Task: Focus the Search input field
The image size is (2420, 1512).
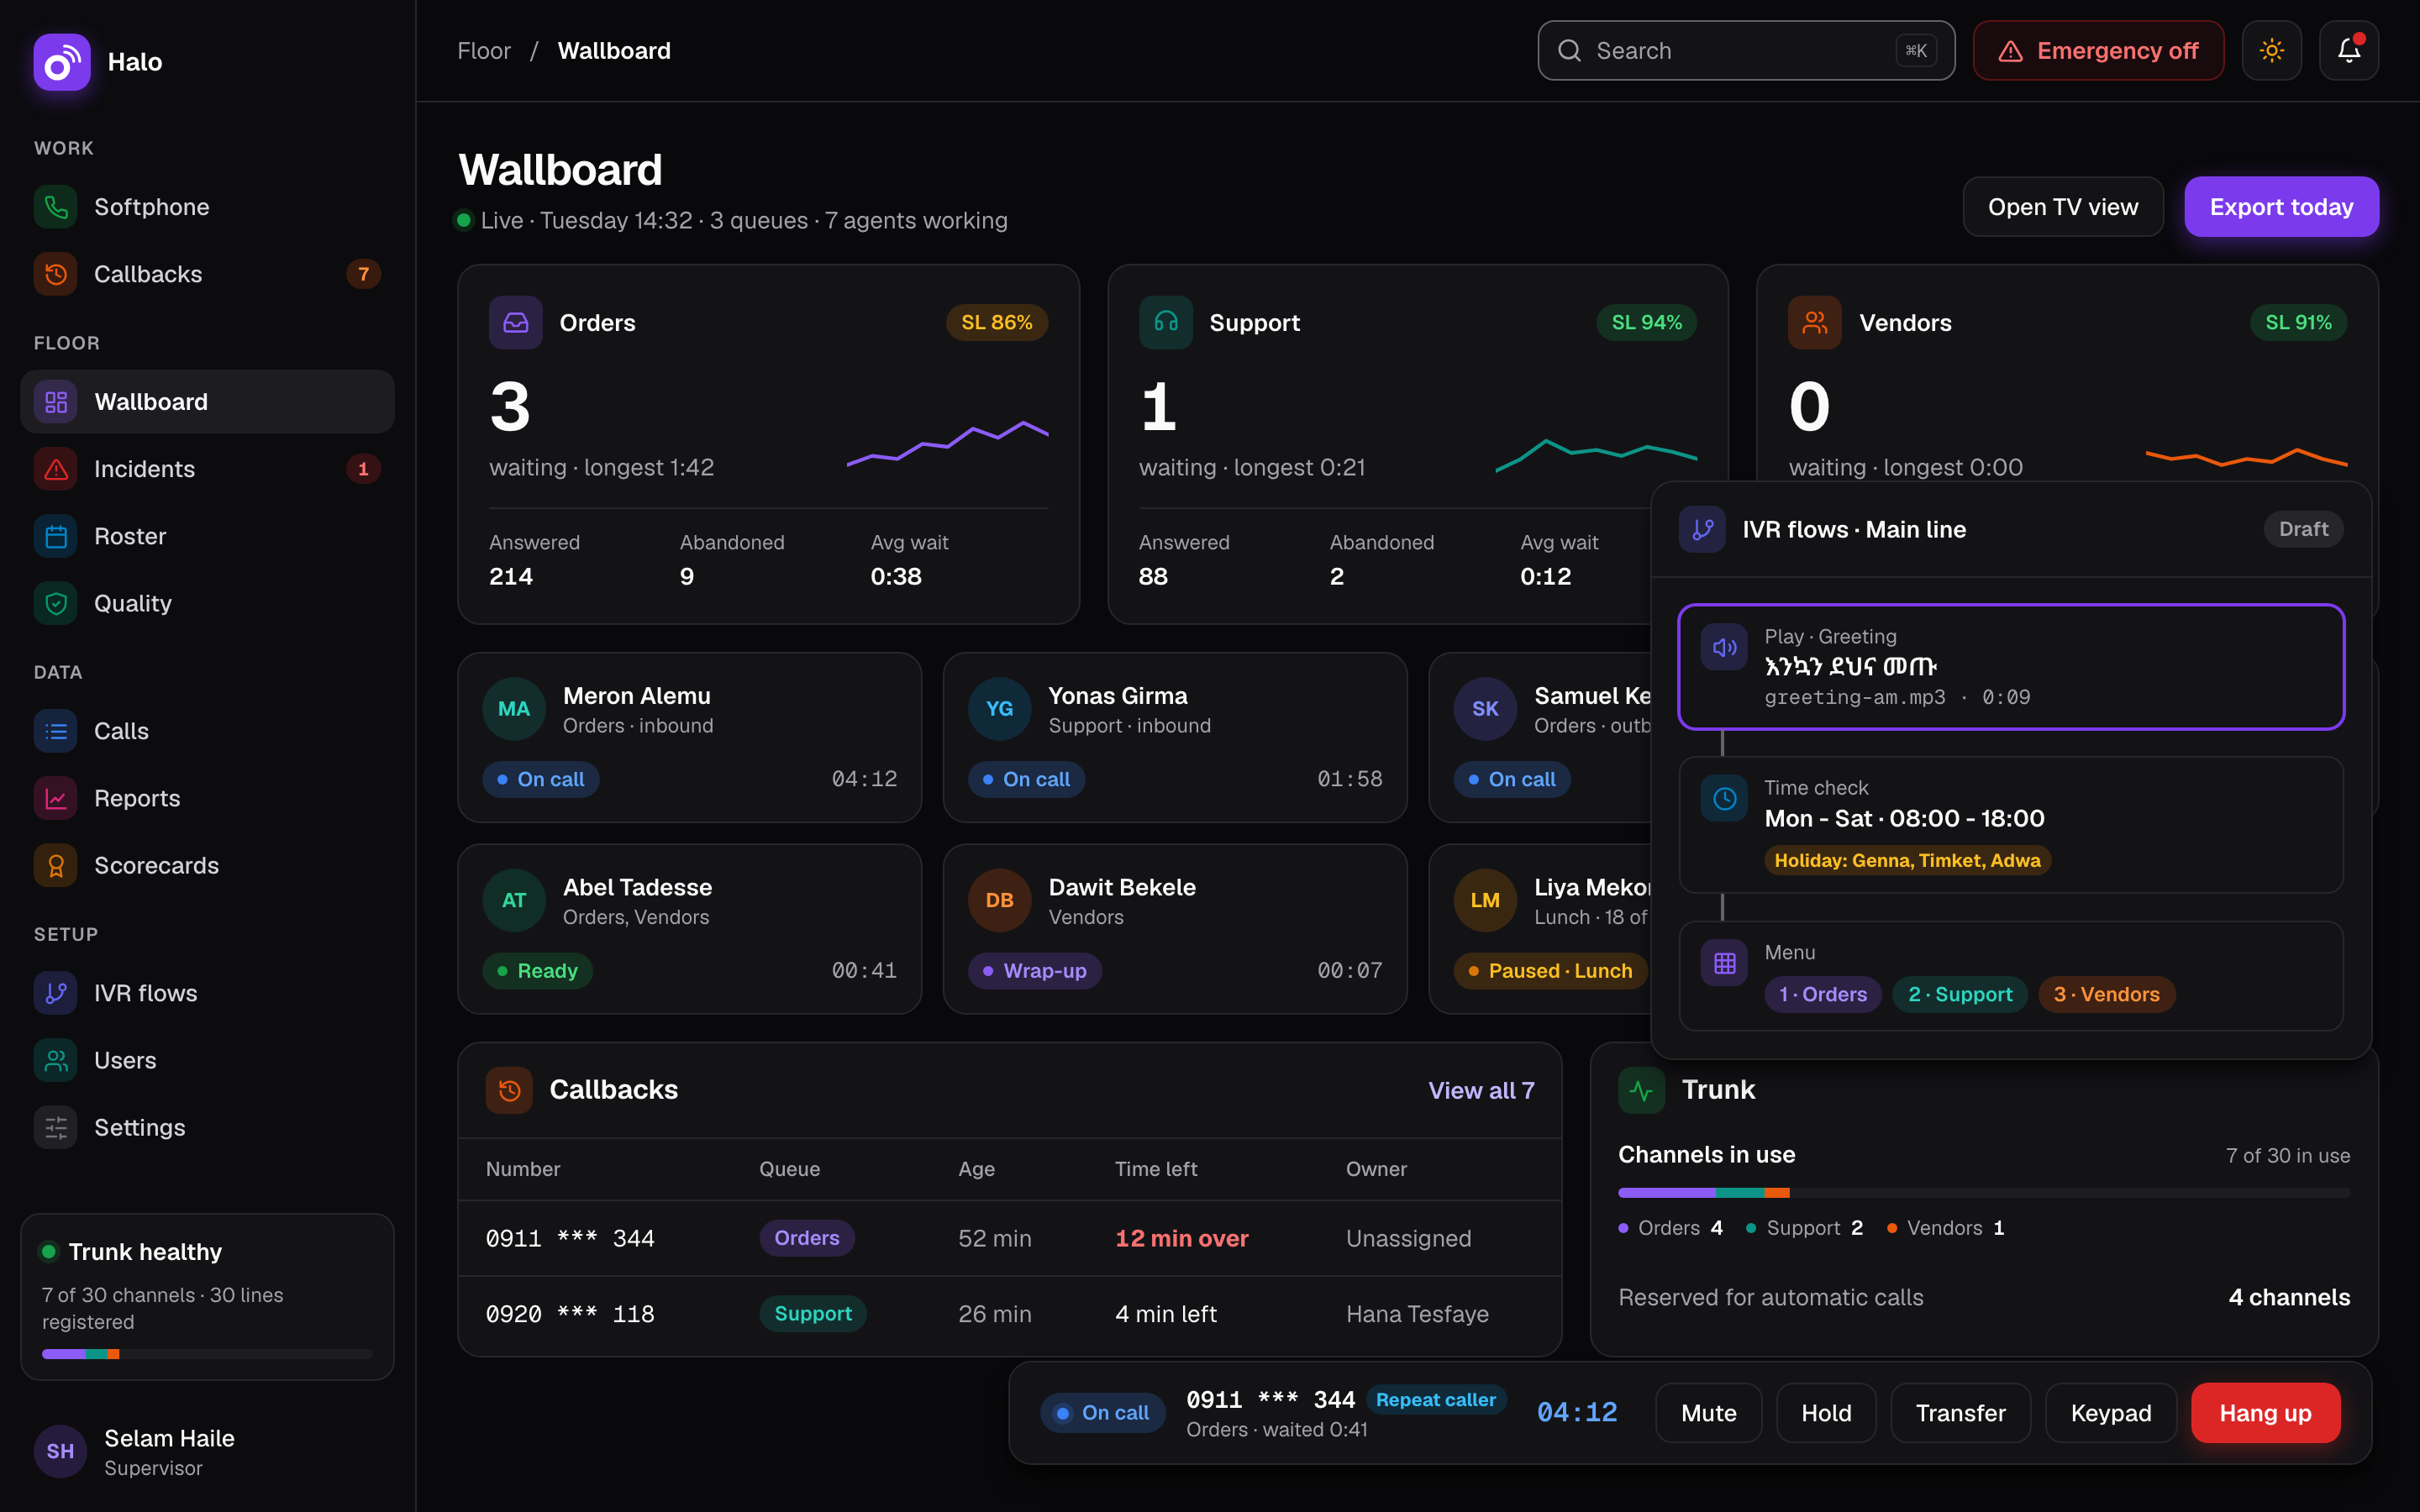Action: [1746, 50]
